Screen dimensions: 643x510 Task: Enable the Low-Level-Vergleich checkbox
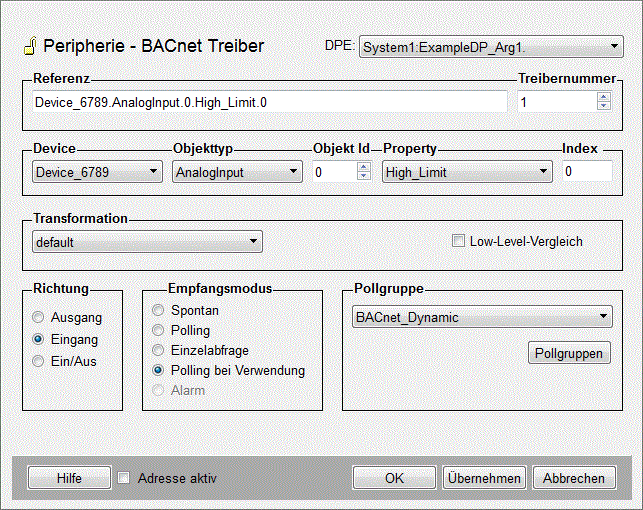click(458, 241)
